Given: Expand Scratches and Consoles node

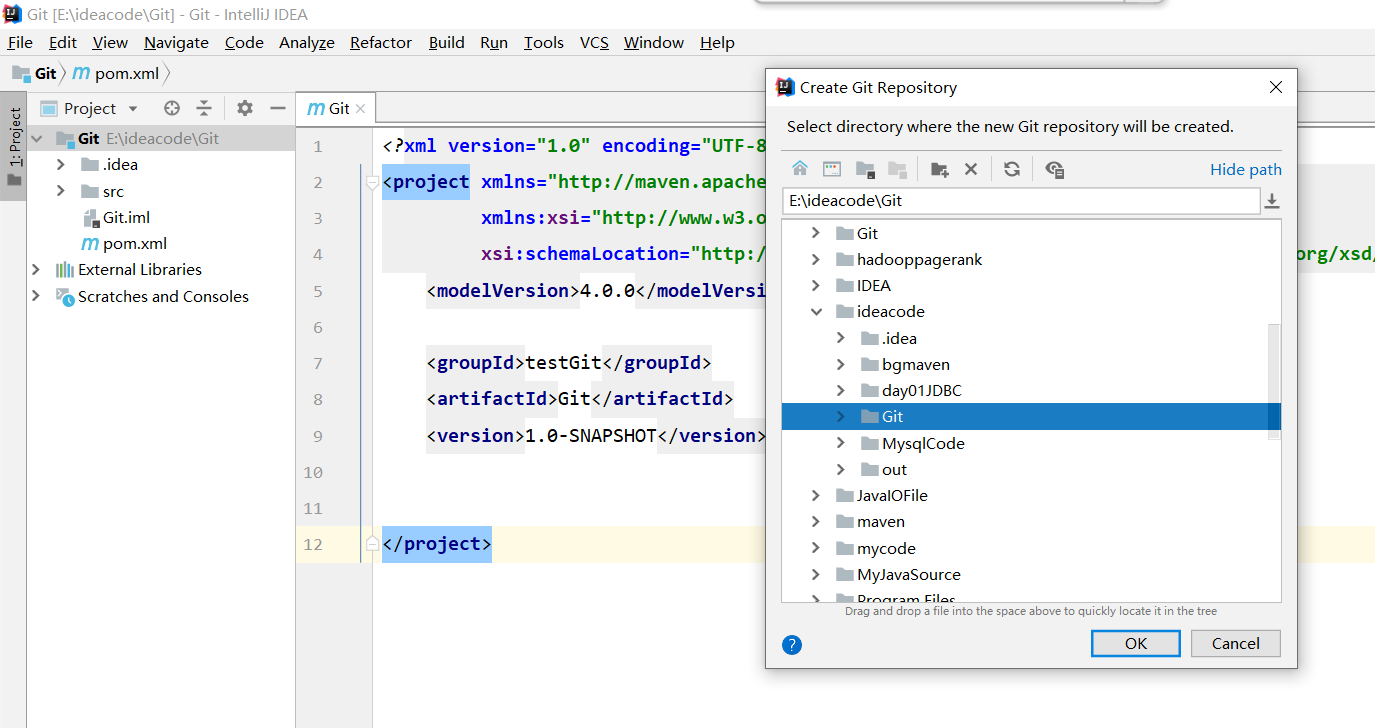Looking at the screenshot, I should pyautogui.click(x=37, y=296).
